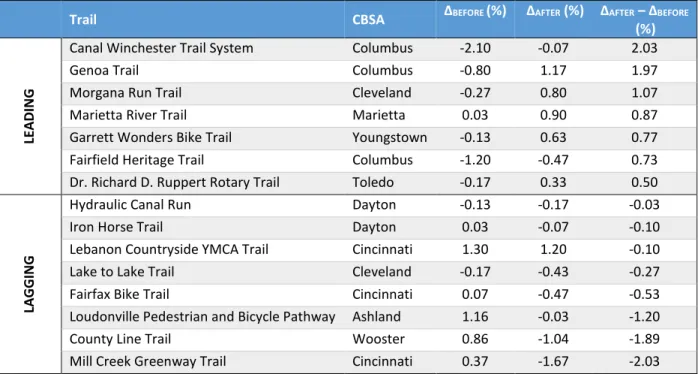The width and height of the screenshot is (698, 374).
Task: Select the Trail column header
Action: [x=83, y=20]
